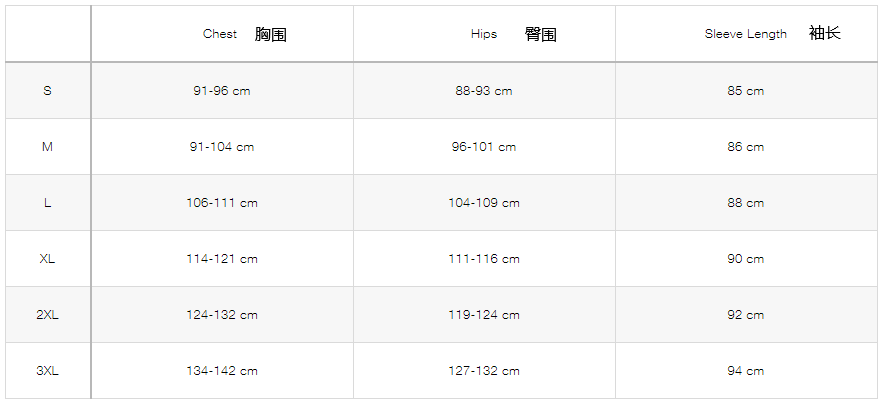882x403 pixels.
Task: Click the 106-111 cm chest cell
Action: (x=222, y=203)
